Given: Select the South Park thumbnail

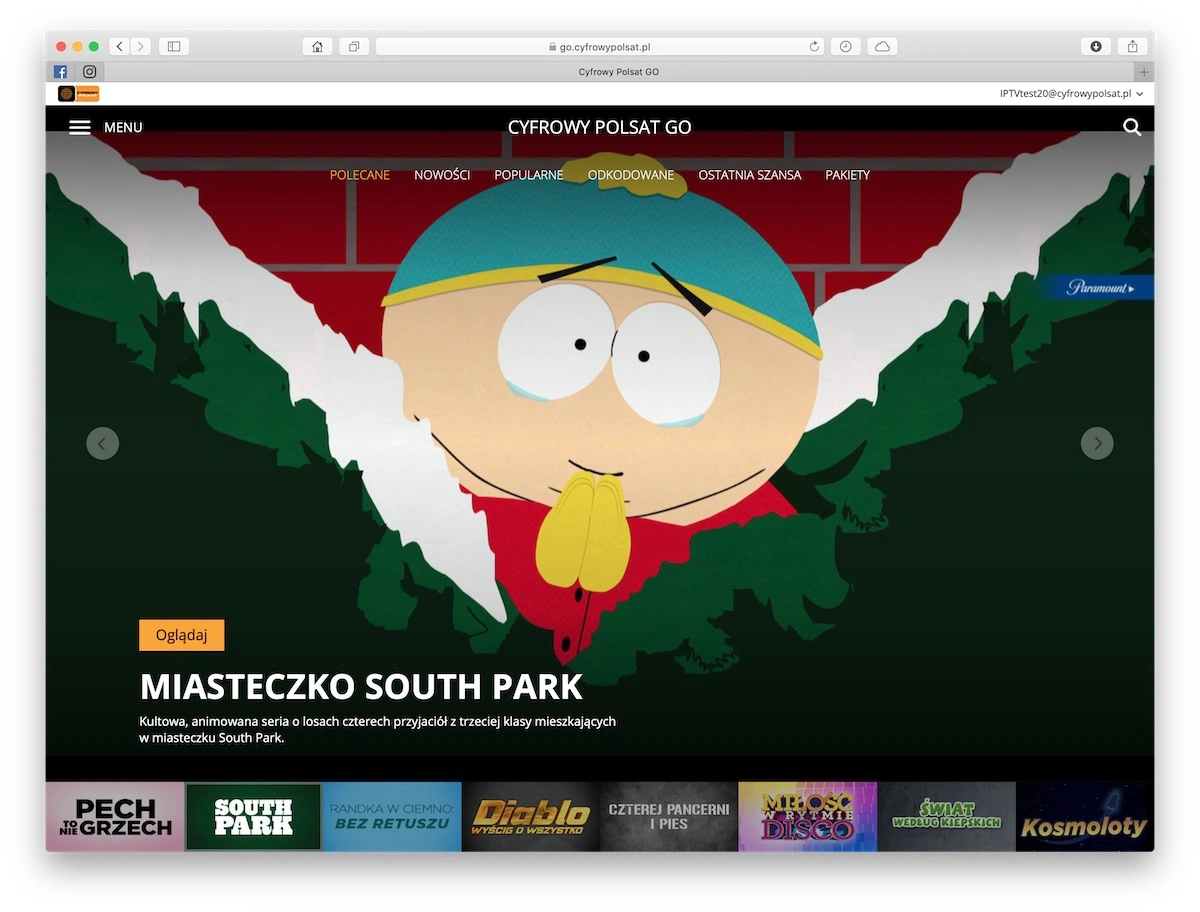Looking at the screenshot, I should tap(254, 817).
